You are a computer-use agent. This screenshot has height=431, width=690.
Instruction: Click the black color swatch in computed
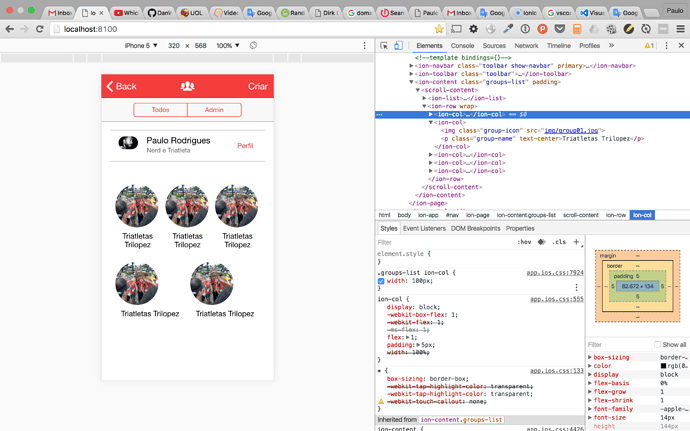(x=663, y=366)
